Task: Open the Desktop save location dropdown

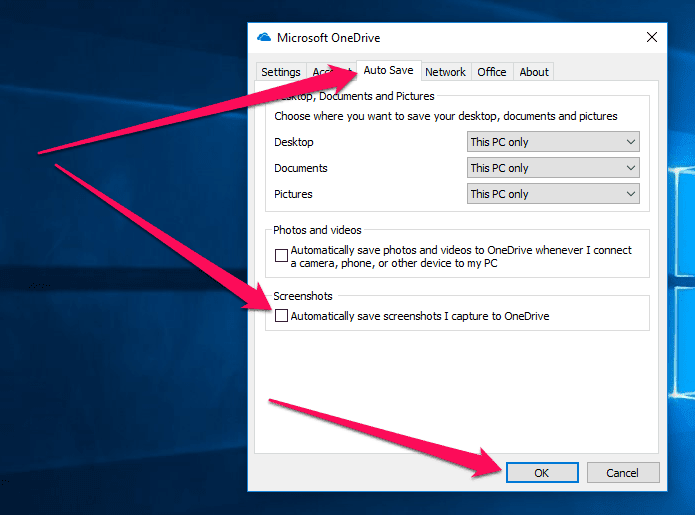Action: 553,142
